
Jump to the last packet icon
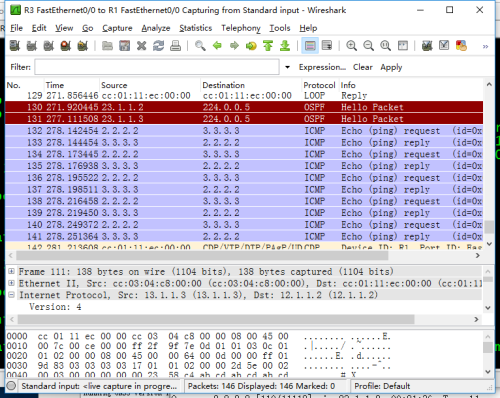click(x=285, y=46)
